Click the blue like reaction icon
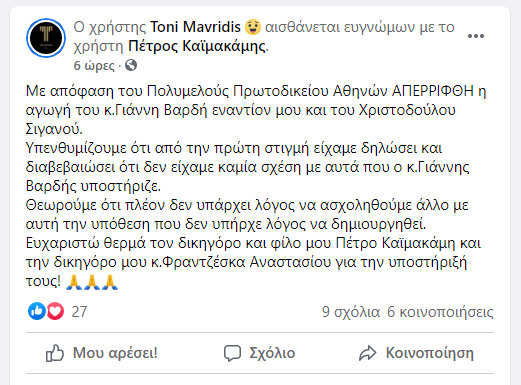Screen dimensions: 521x385 (37, 311)
